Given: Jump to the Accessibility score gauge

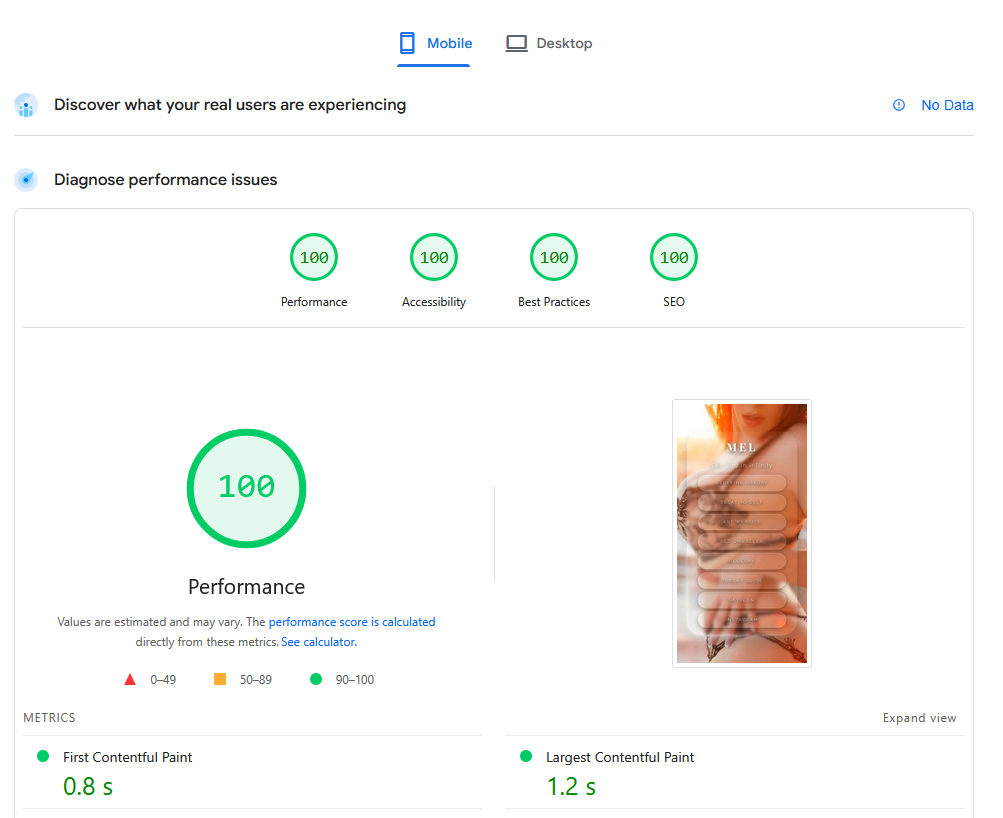Looking at the screenshot, I should coord(434,258).
